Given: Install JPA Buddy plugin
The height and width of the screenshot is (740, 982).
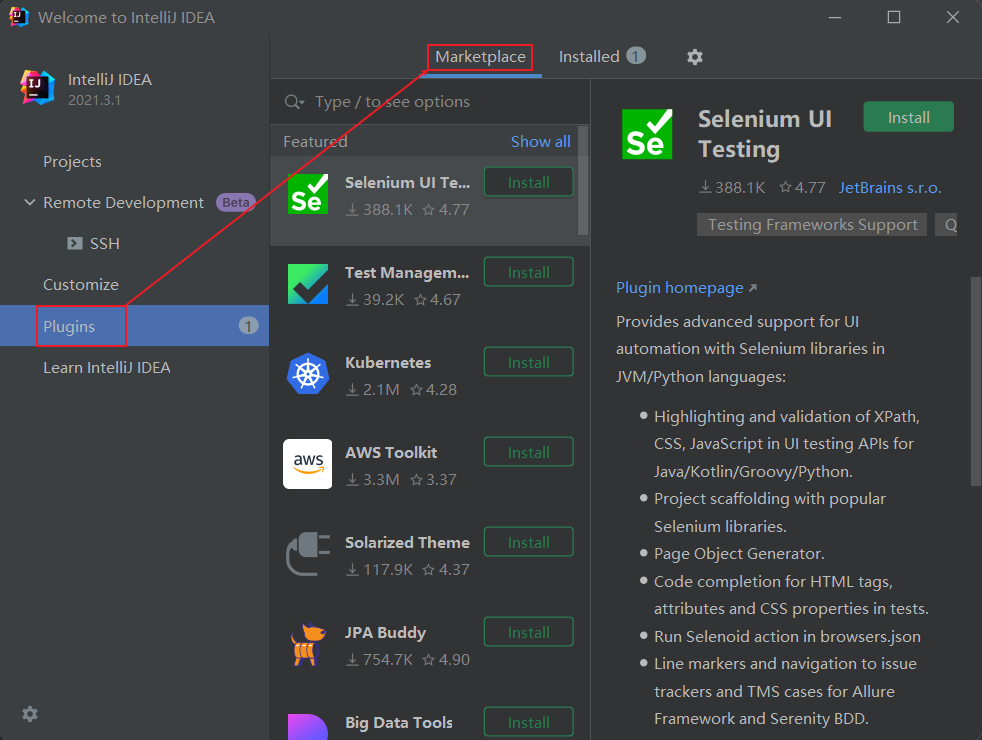Looking at the screenshot, I should [x=529, y=632].
